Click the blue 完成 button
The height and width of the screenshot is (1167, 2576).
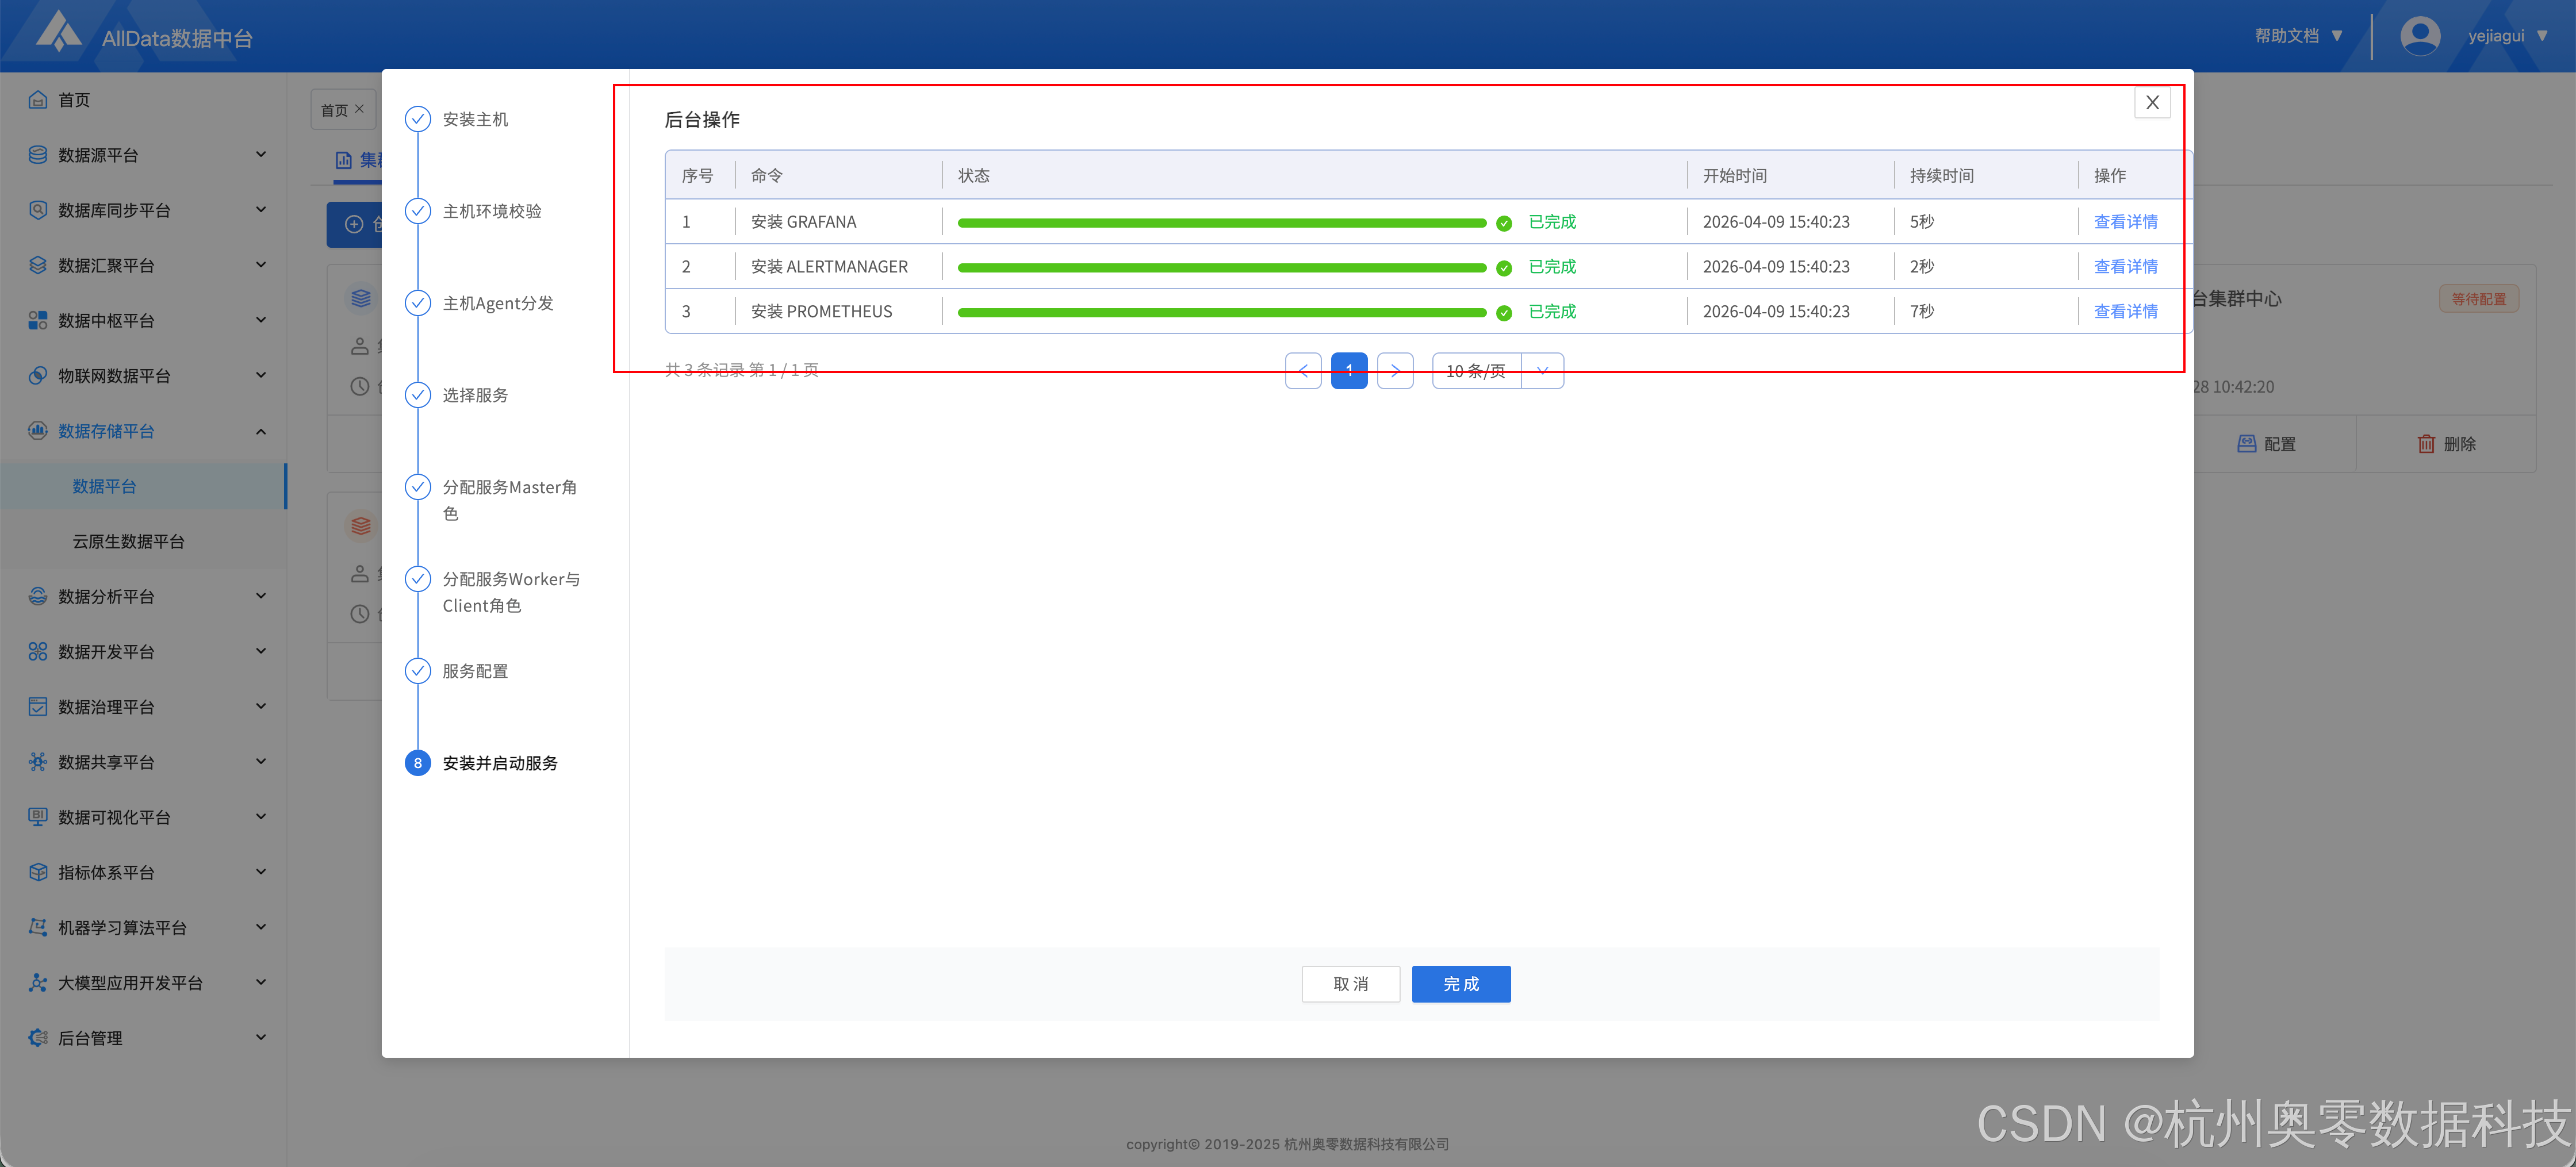[x=1460, y=984]
